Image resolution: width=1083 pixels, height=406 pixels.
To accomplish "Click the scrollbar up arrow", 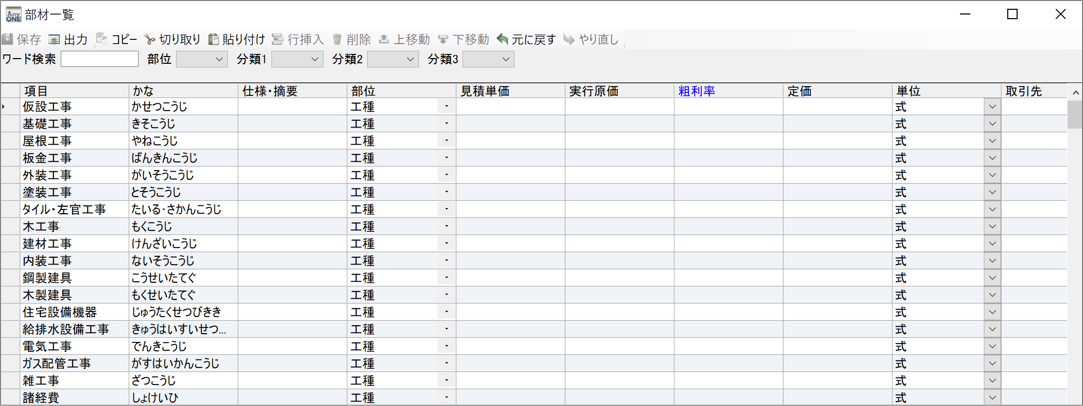I will coord(1075,92).
